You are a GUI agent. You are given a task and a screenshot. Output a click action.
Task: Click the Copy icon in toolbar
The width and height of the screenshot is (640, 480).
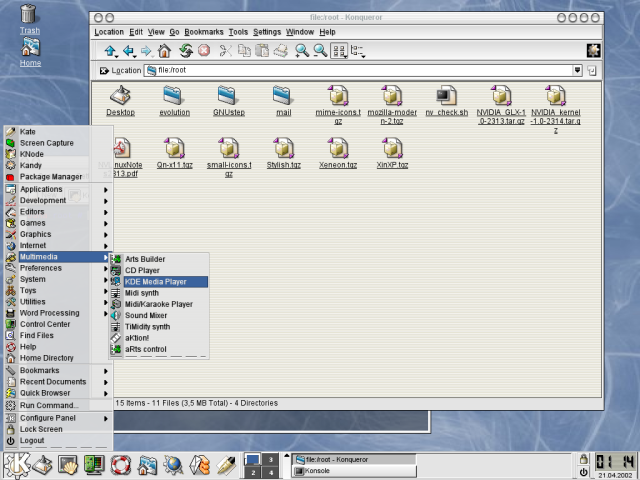[244, 51]
